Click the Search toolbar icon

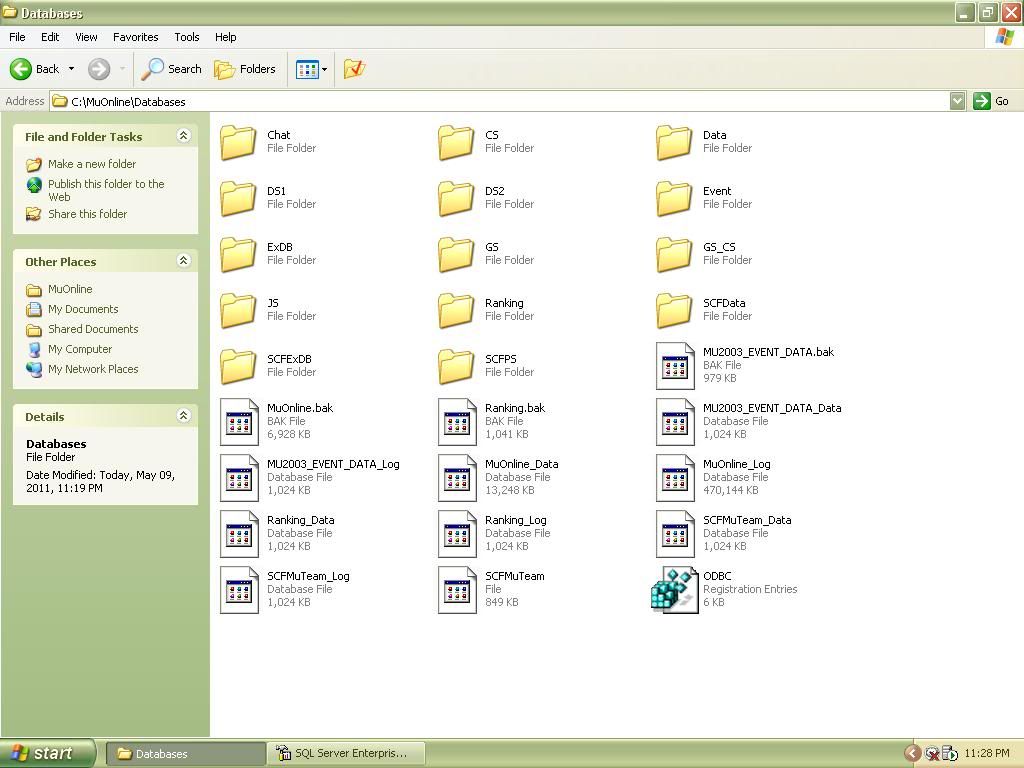172,69
